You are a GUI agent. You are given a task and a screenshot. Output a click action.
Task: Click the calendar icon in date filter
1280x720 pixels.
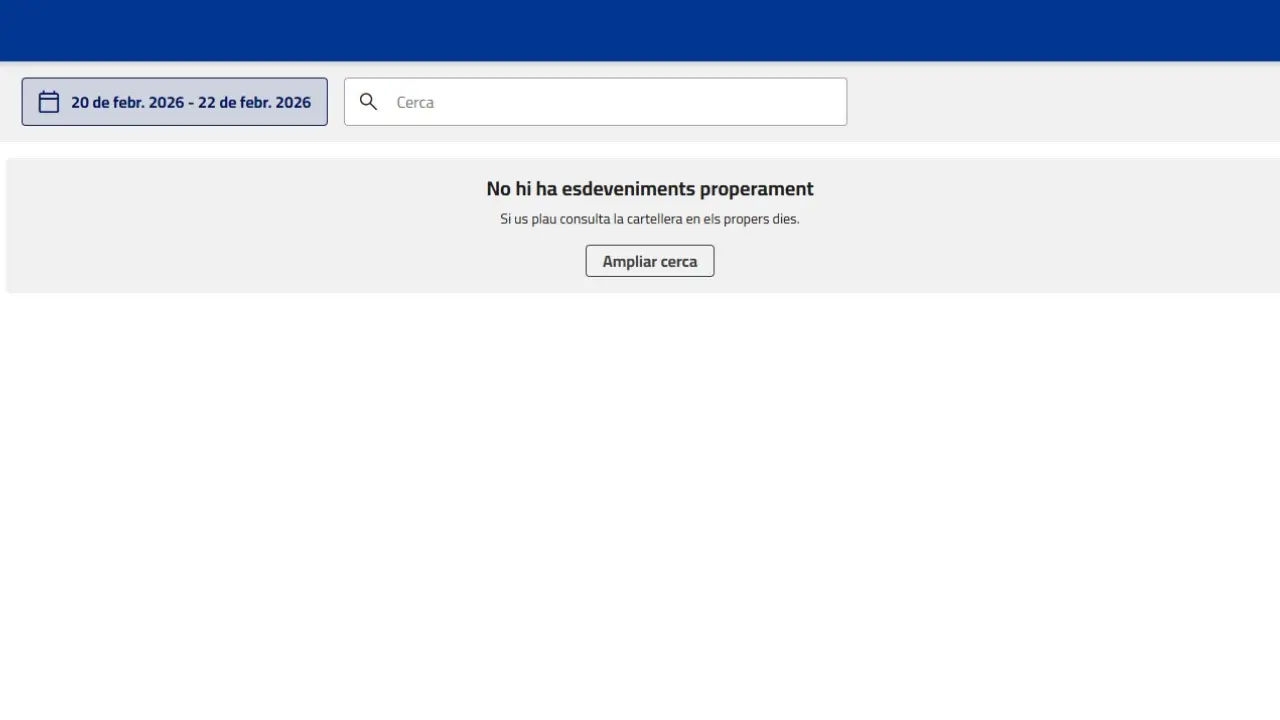point(49,102)
